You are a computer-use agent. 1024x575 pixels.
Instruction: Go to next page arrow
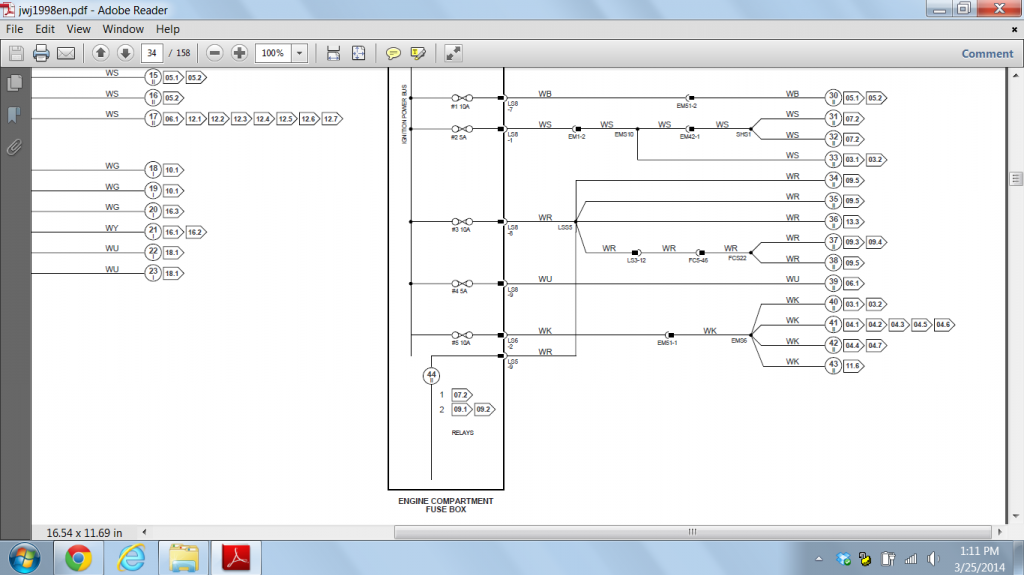[x=125, y=53]
